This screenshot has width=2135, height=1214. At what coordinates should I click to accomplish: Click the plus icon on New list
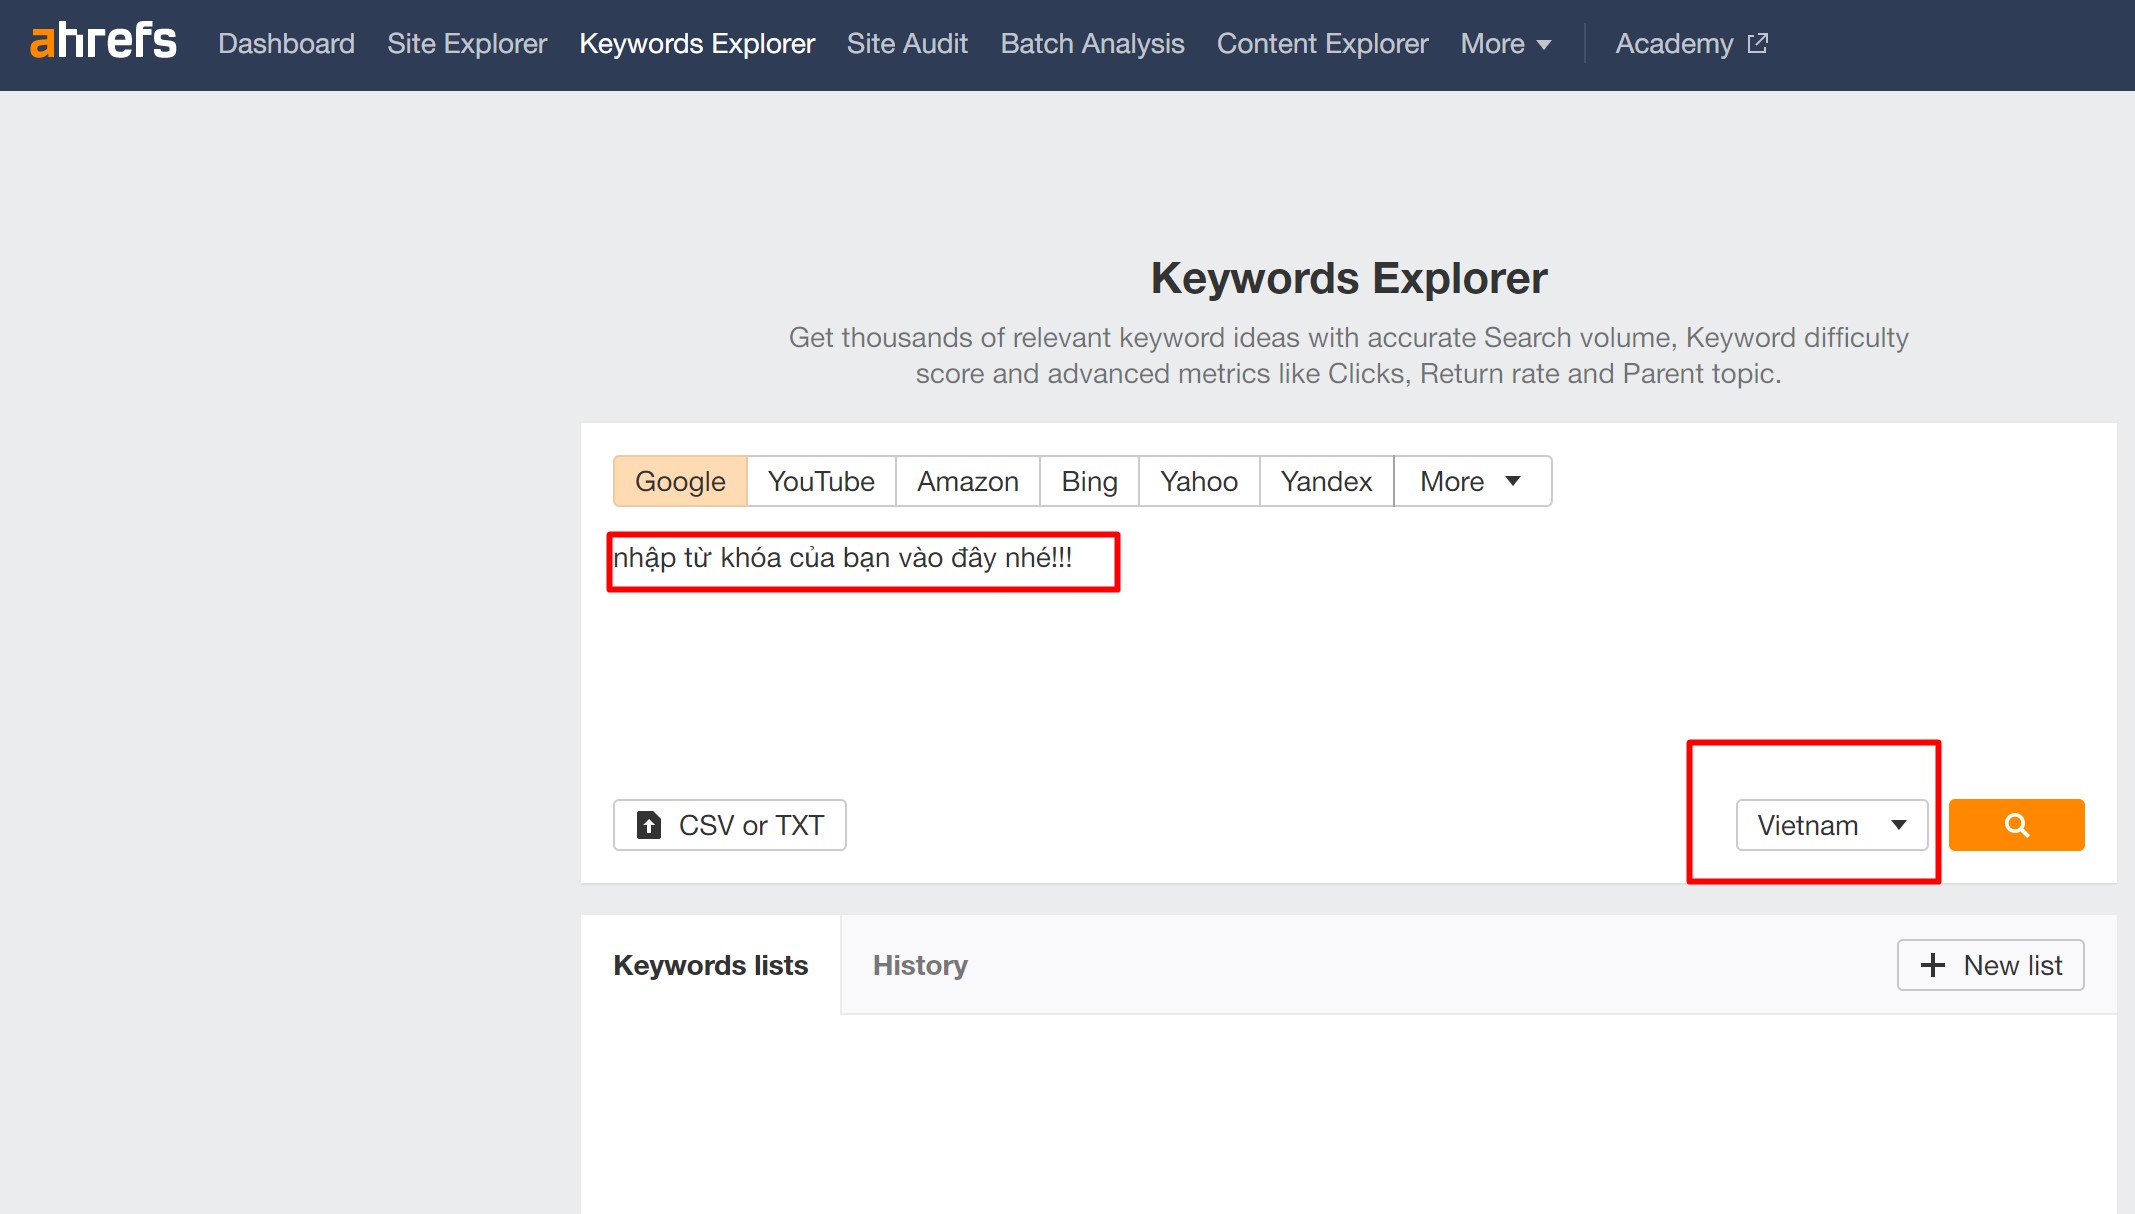click(x=1932, y=965)
